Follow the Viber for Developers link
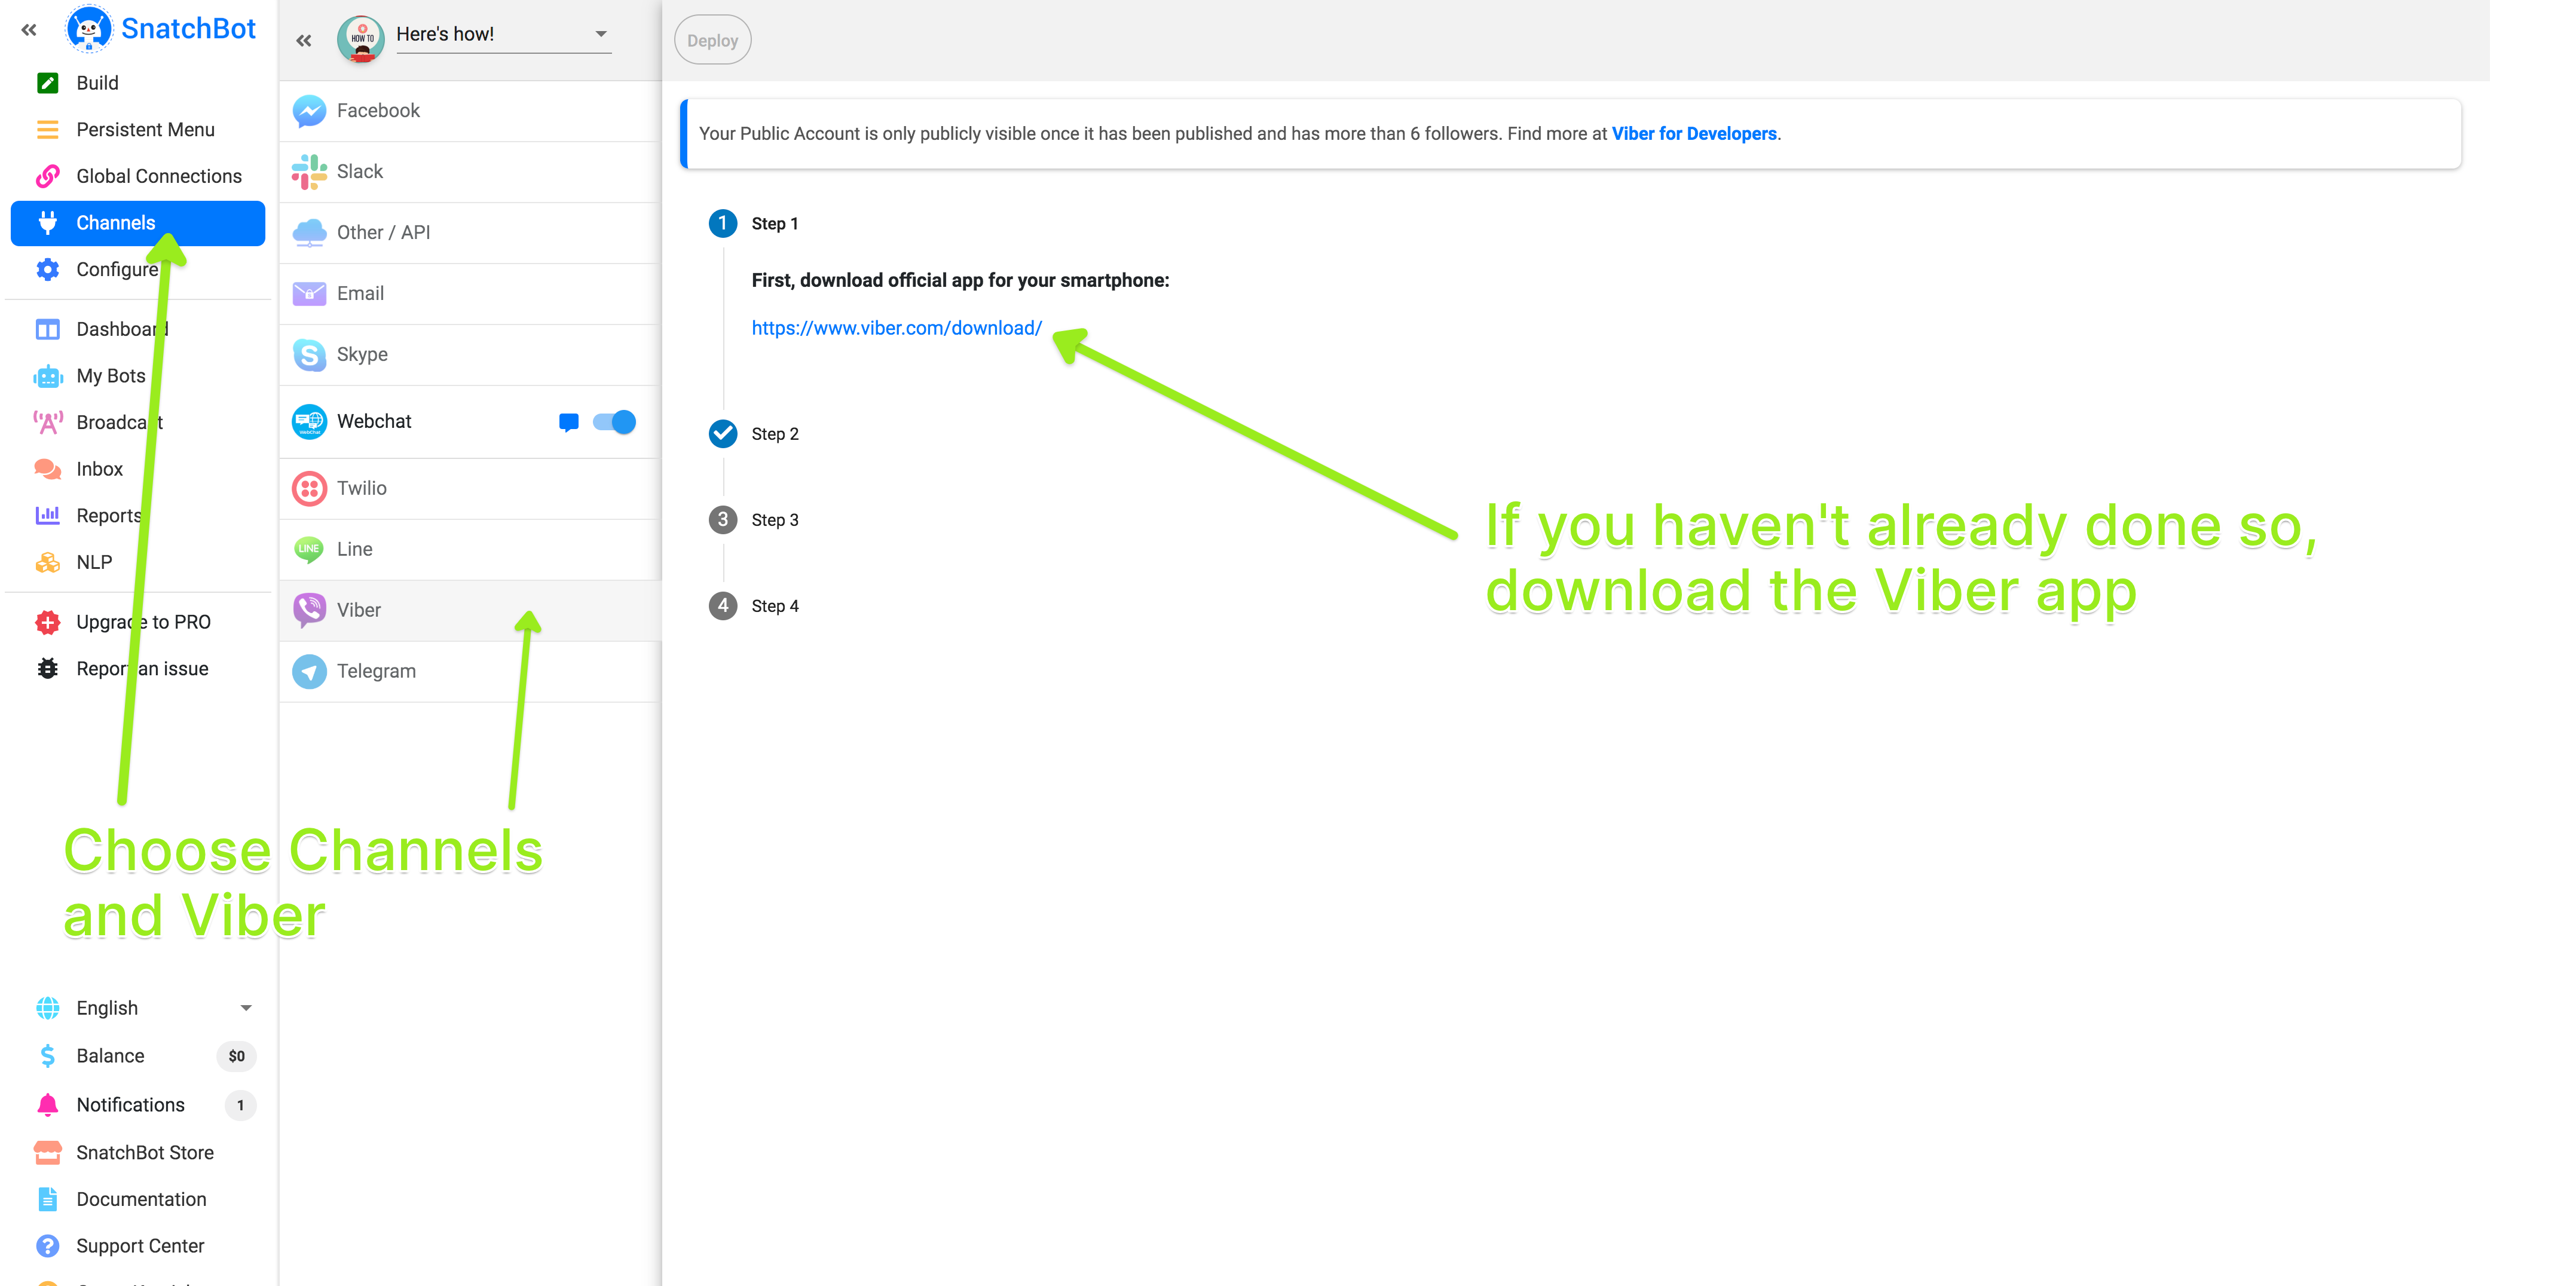 1693,133
